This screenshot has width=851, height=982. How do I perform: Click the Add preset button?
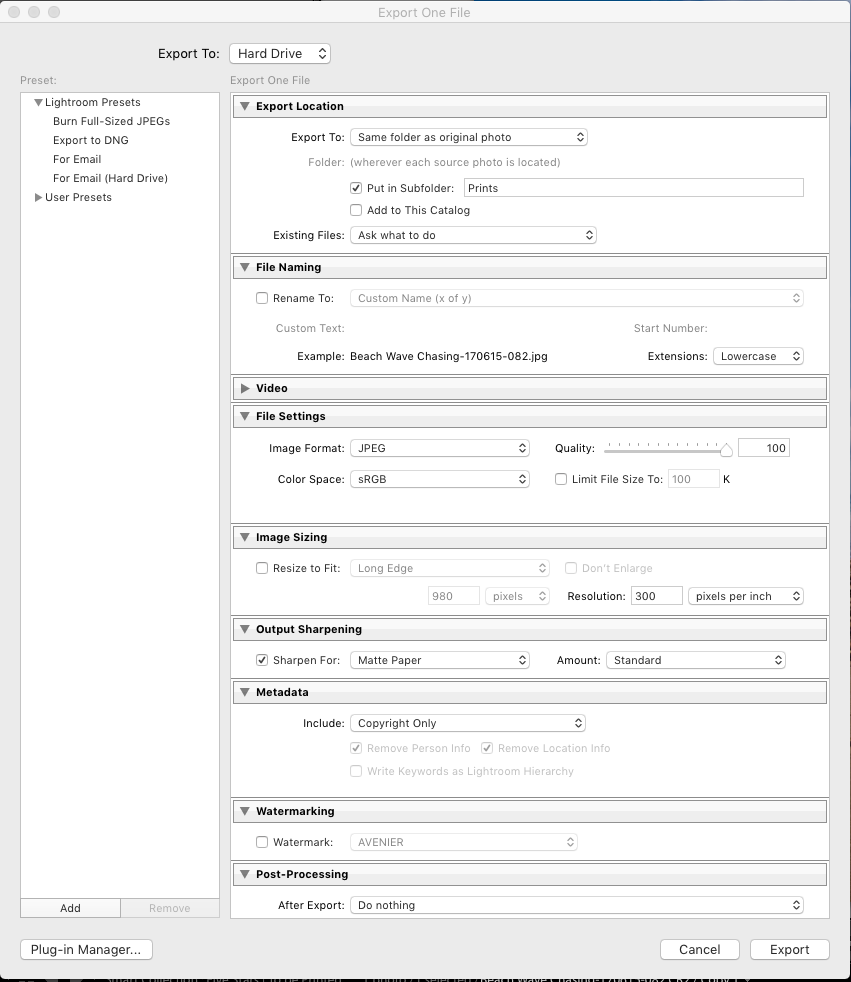coord(70,908)
